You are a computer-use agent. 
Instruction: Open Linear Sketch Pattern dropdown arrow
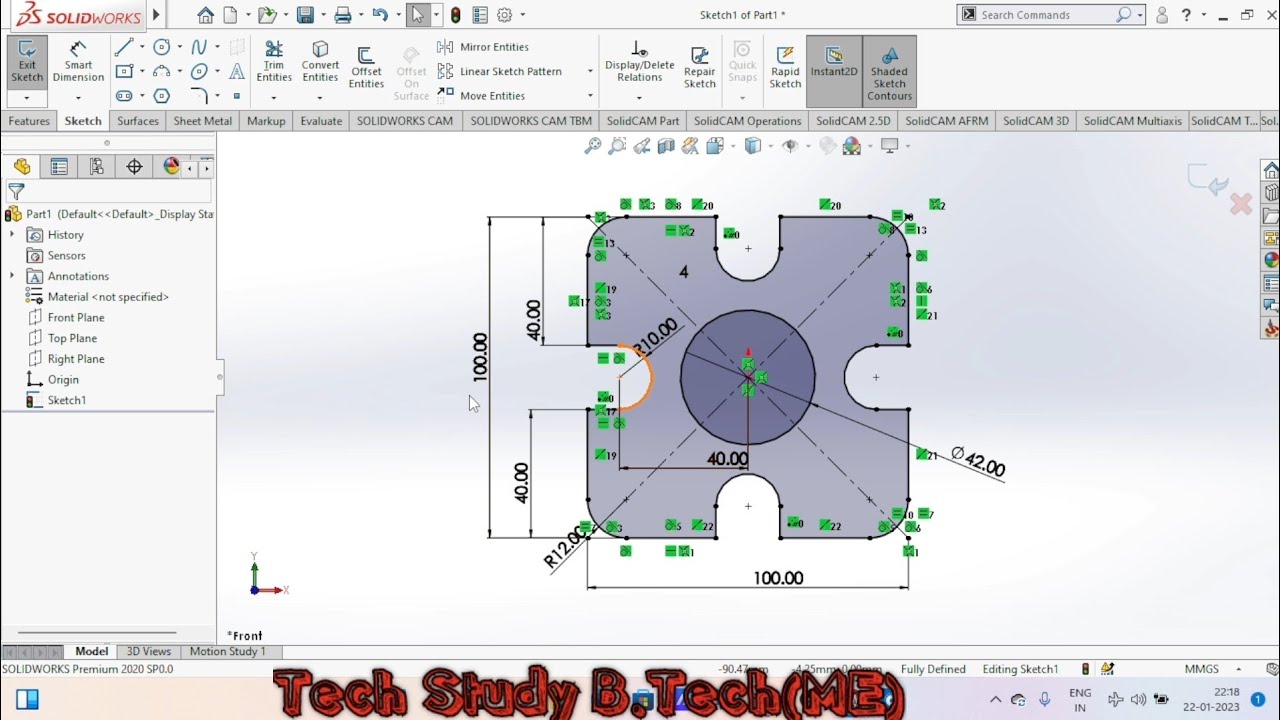590,72
